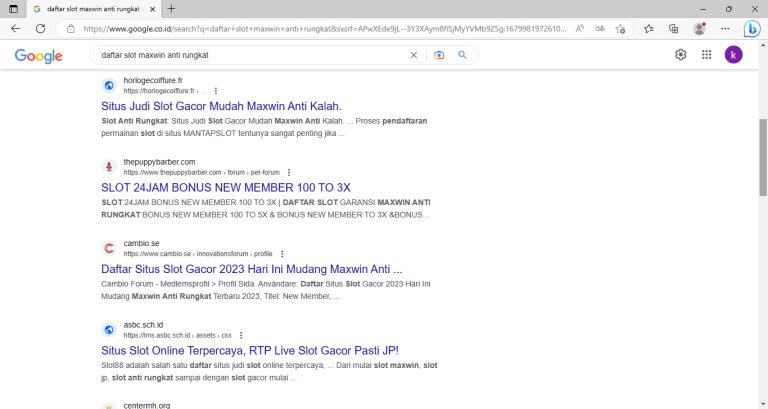The width and height of the screenshot is (768, 409).
Task: Reload the current page
Action: pos(41,28)
